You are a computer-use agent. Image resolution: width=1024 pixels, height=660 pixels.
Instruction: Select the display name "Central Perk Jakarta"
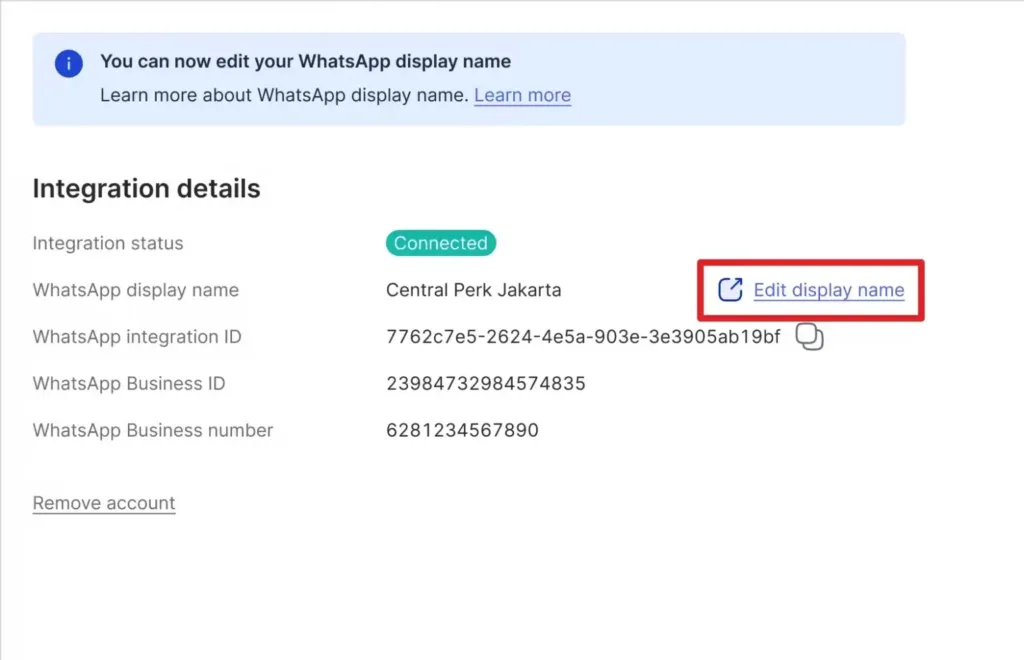(x=473, y=290)
